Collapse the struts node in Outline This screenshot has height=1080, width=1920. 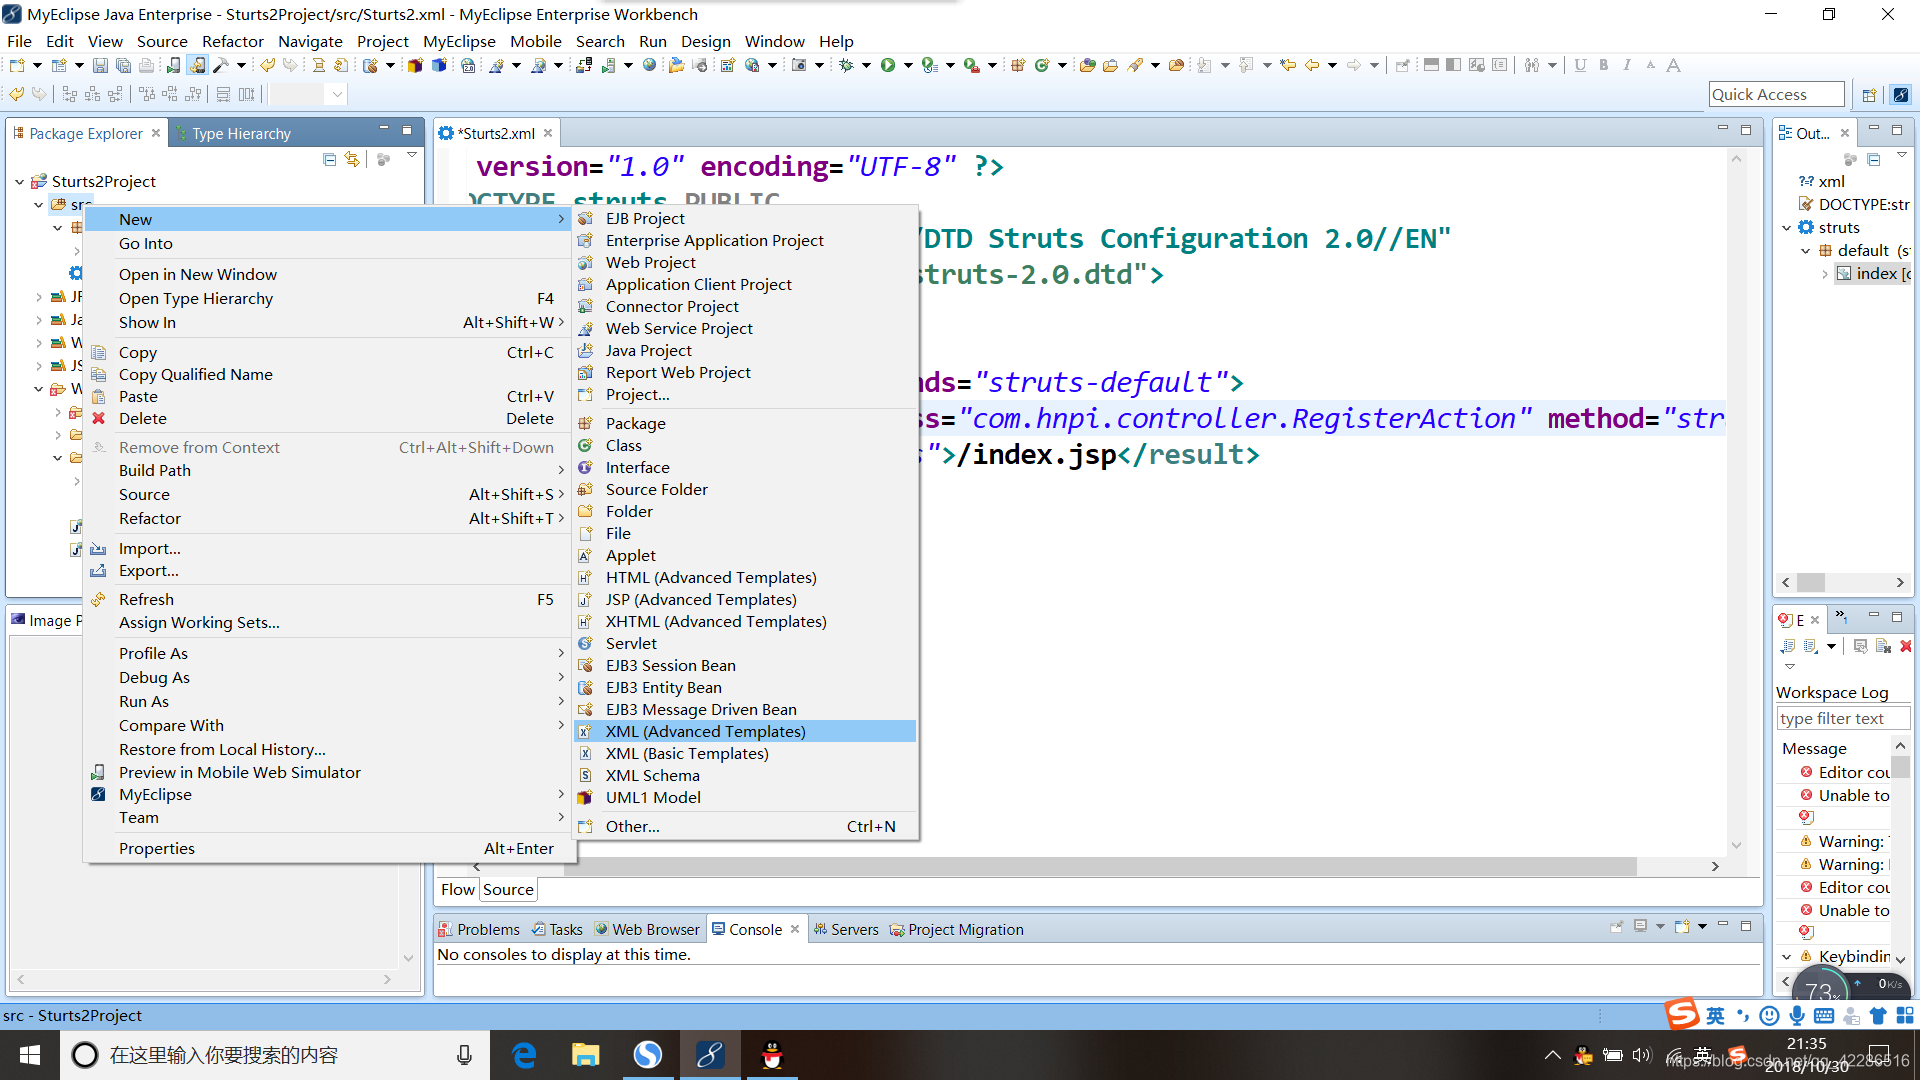click(x=1787, y=228)
